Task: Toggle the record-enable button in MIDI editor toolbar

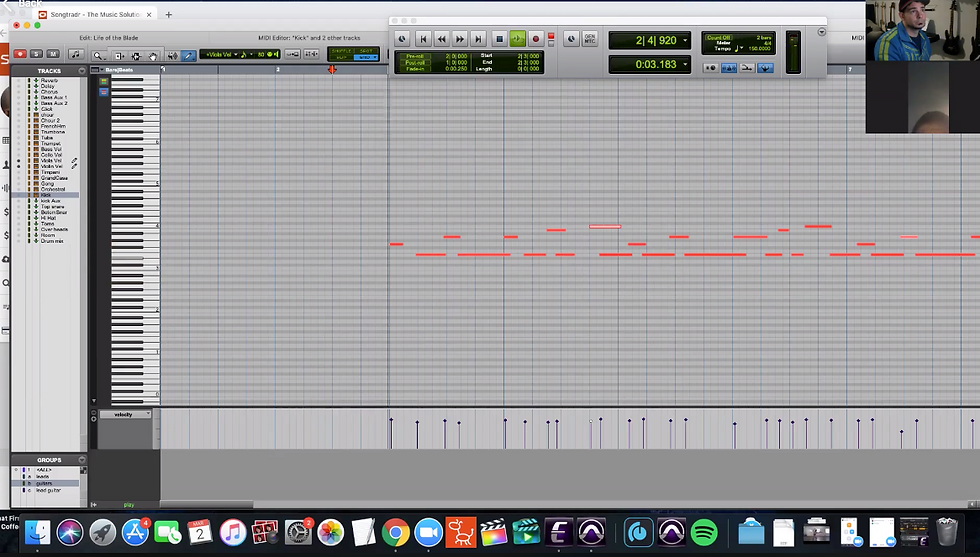Action: 20,54
